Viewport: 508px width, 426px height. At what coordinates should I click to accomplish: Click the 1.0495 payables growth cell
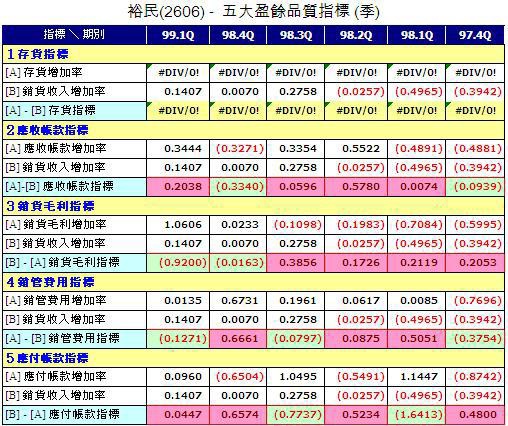coord(296,377)
